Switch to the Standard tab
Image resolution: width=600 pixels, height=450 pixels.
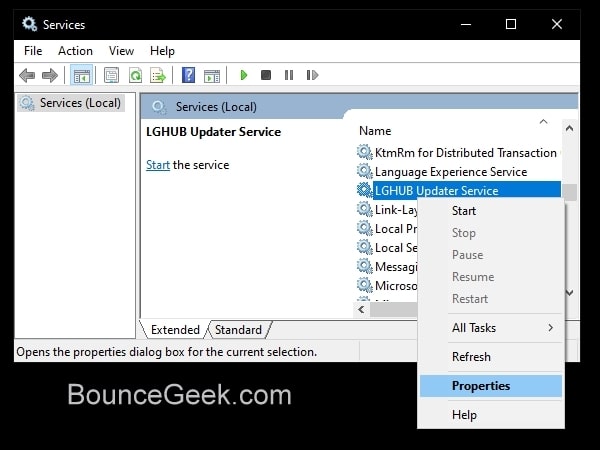point(238,330)
